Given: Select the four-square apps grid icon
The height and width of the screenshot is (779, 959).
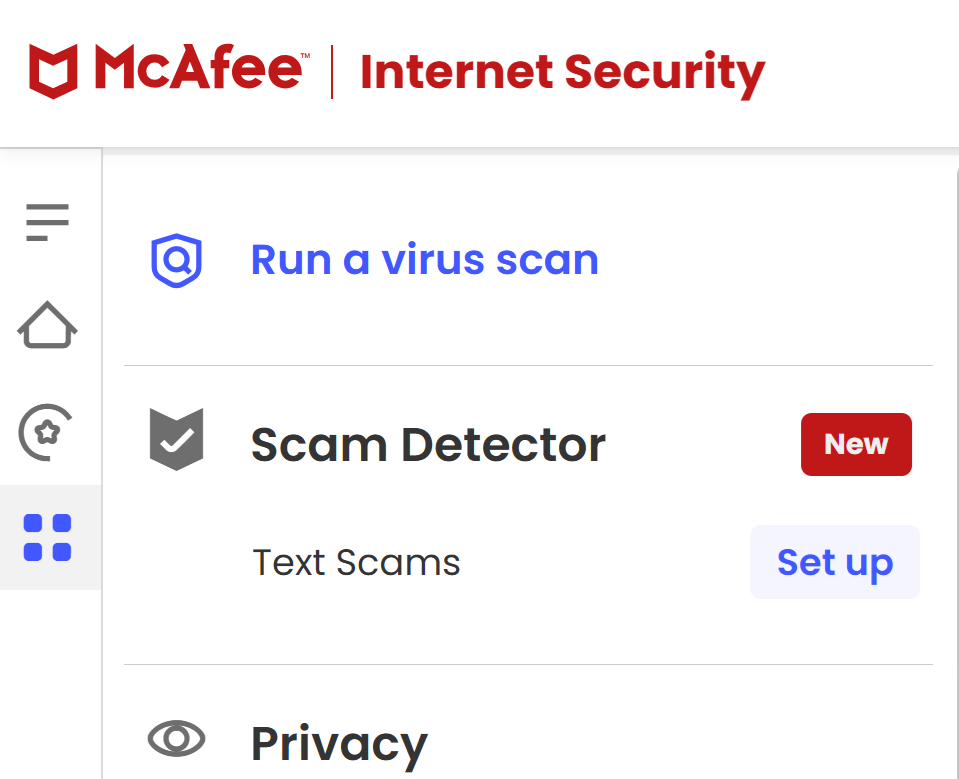Looking at the screenshot, I should [x=47, y=537].
